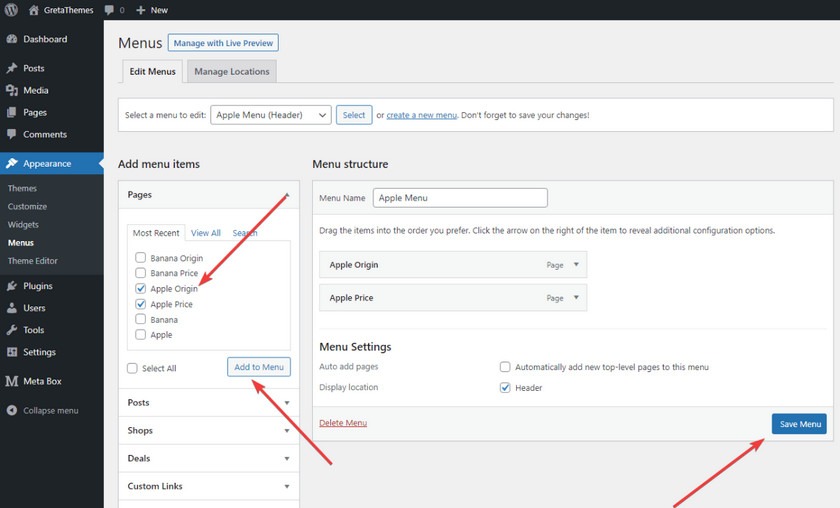Click the Tools wrench icon
The width and height of the screenshot is (840, 508).
(12, 330)
